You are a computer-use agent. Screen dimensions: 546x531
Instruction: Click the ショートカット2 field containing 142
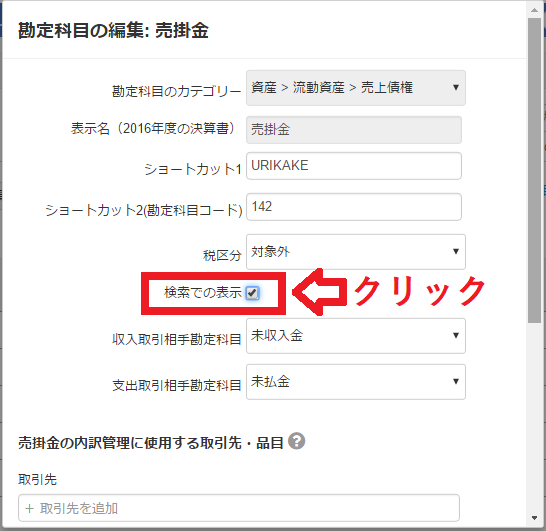tap(354, 207)
